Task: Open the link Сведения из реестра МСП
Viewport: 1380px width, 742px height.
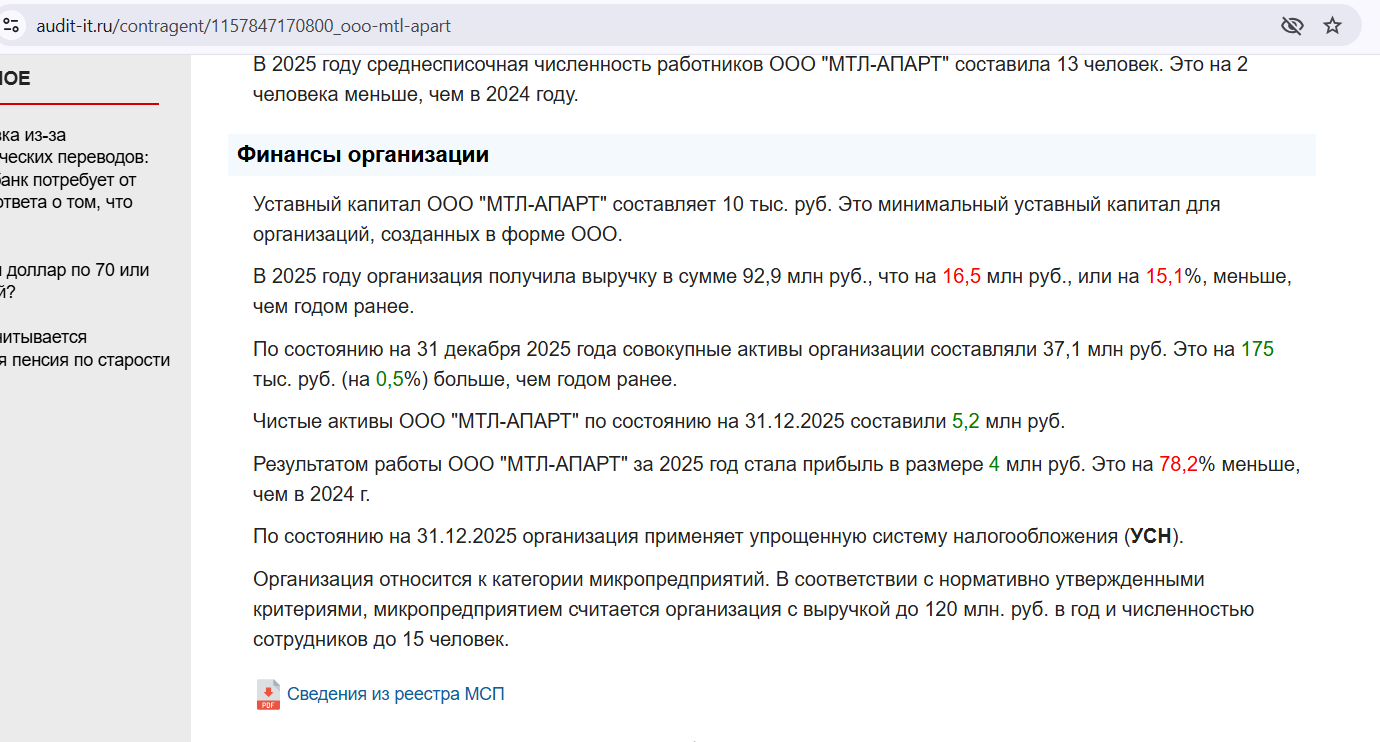Action: [396, 694]
